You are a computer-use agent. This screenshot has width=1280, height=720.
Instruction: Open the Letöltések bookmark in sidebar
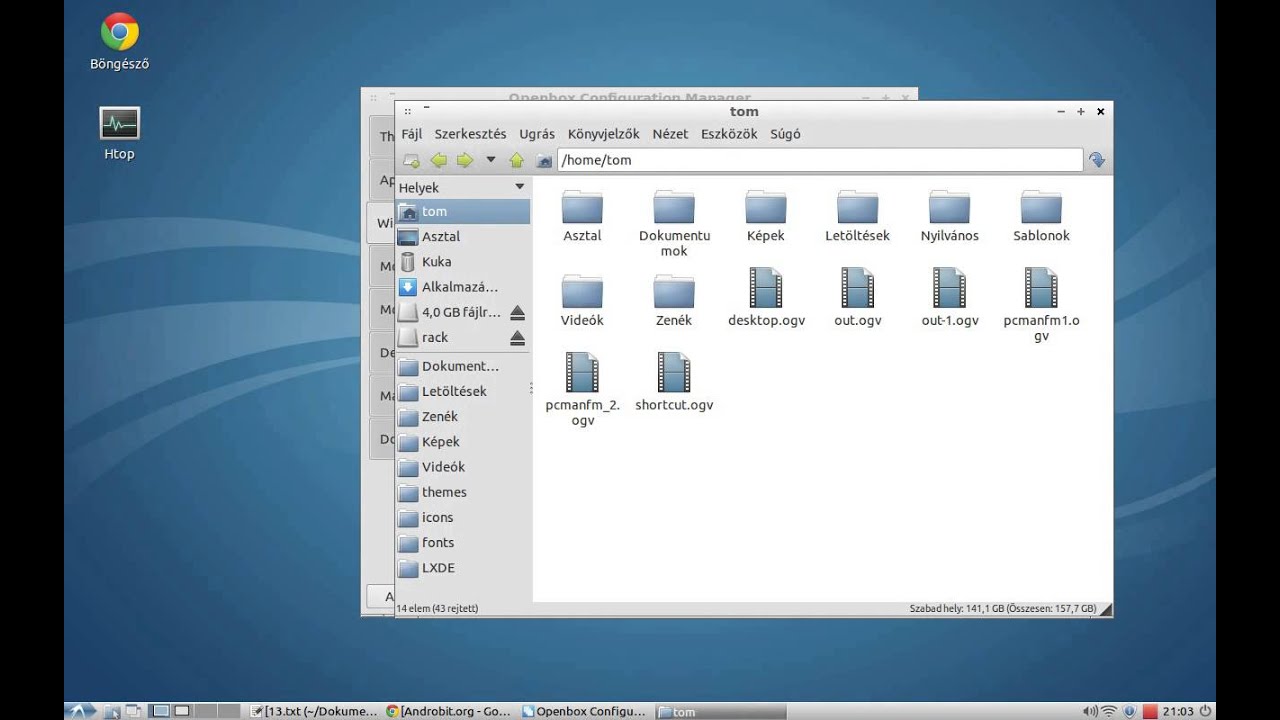463,391
